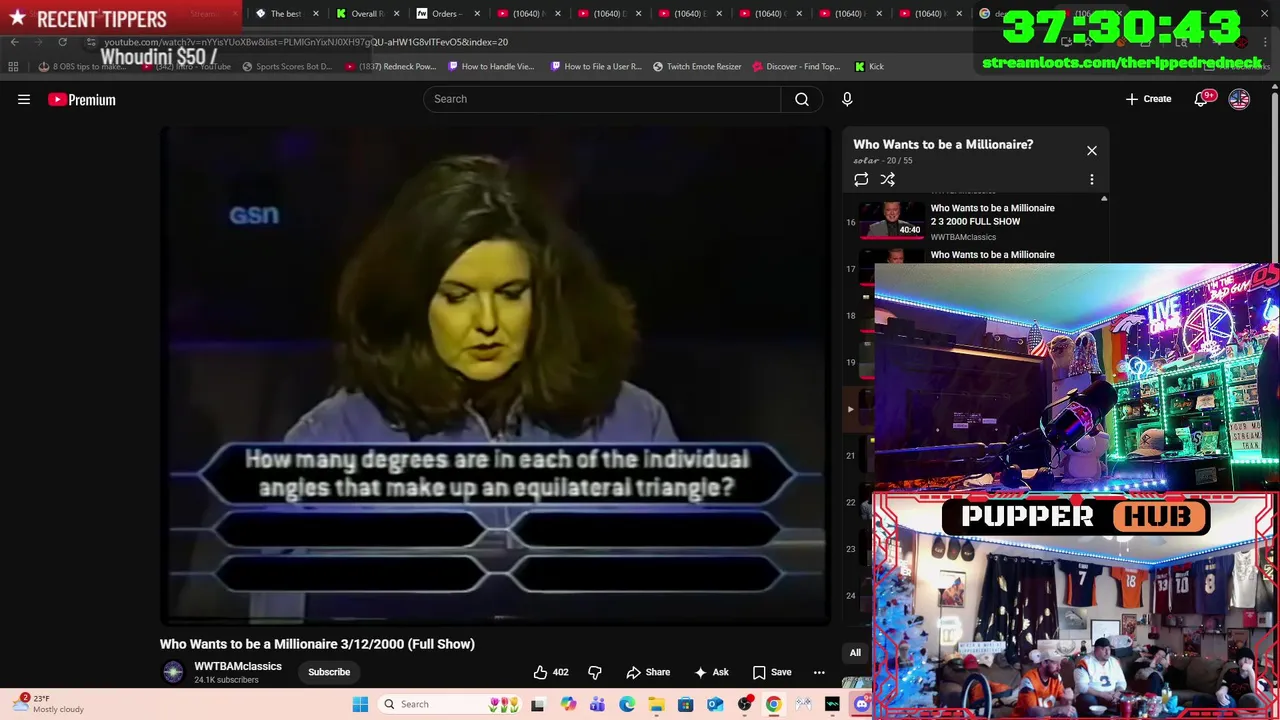
Task: Save video to a playlist
Action: coord(771,672)
